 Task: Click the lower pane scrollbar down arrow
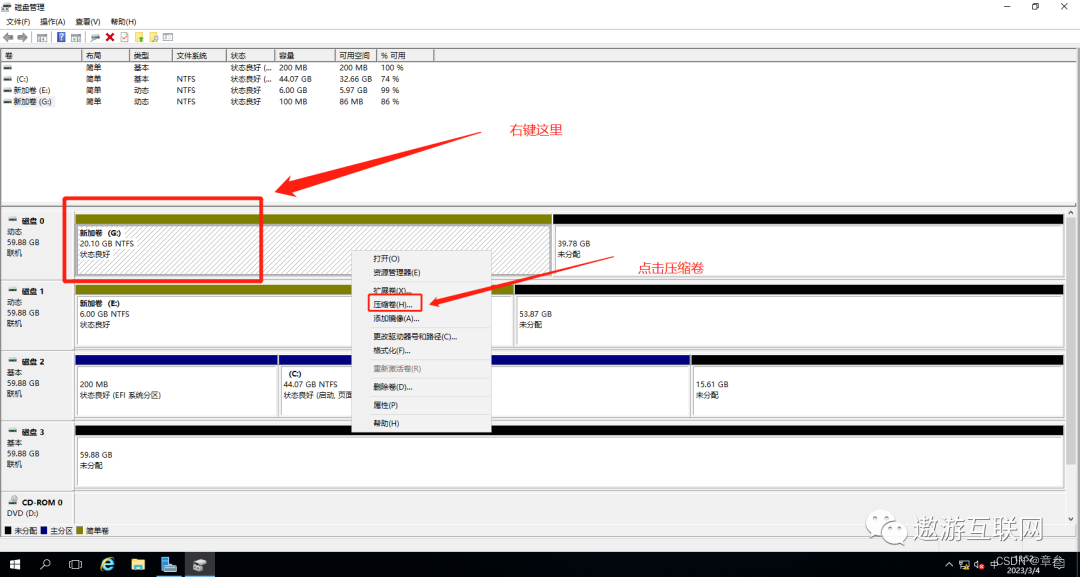point(1071,520)
